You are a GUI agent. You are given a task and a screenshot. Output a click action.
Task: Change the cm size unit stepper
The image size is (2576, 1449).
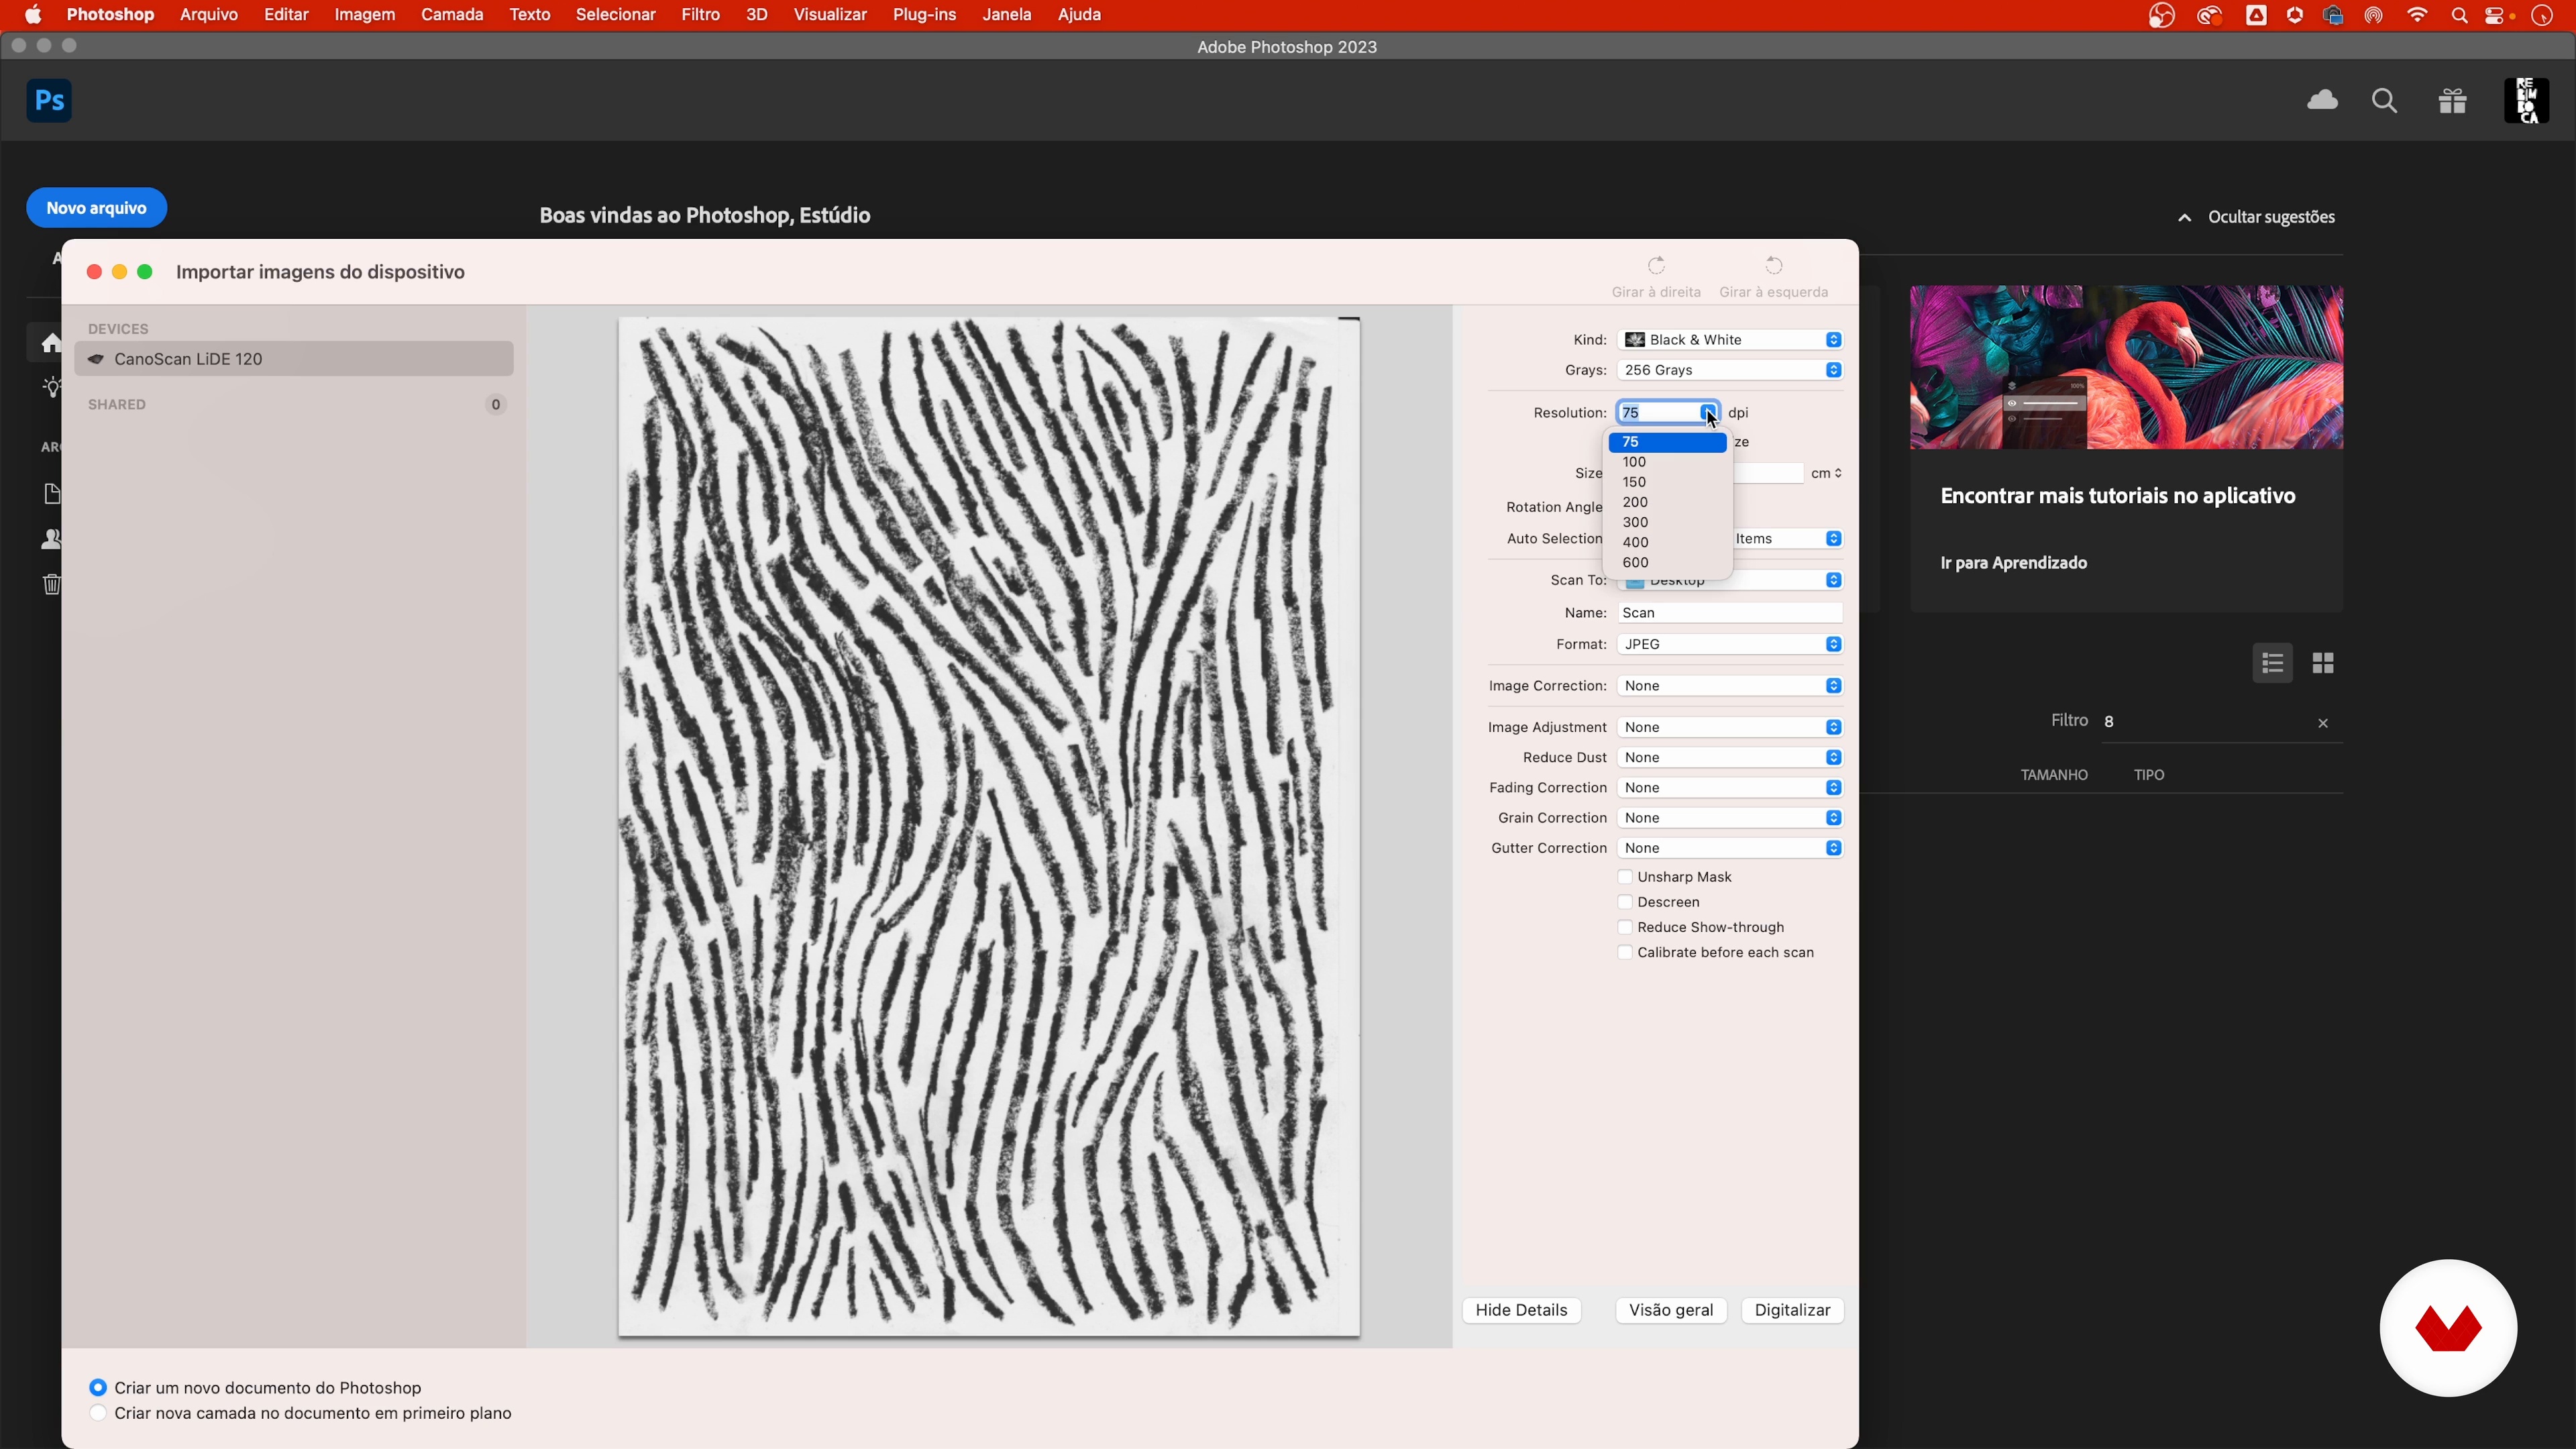(1826, 473)
